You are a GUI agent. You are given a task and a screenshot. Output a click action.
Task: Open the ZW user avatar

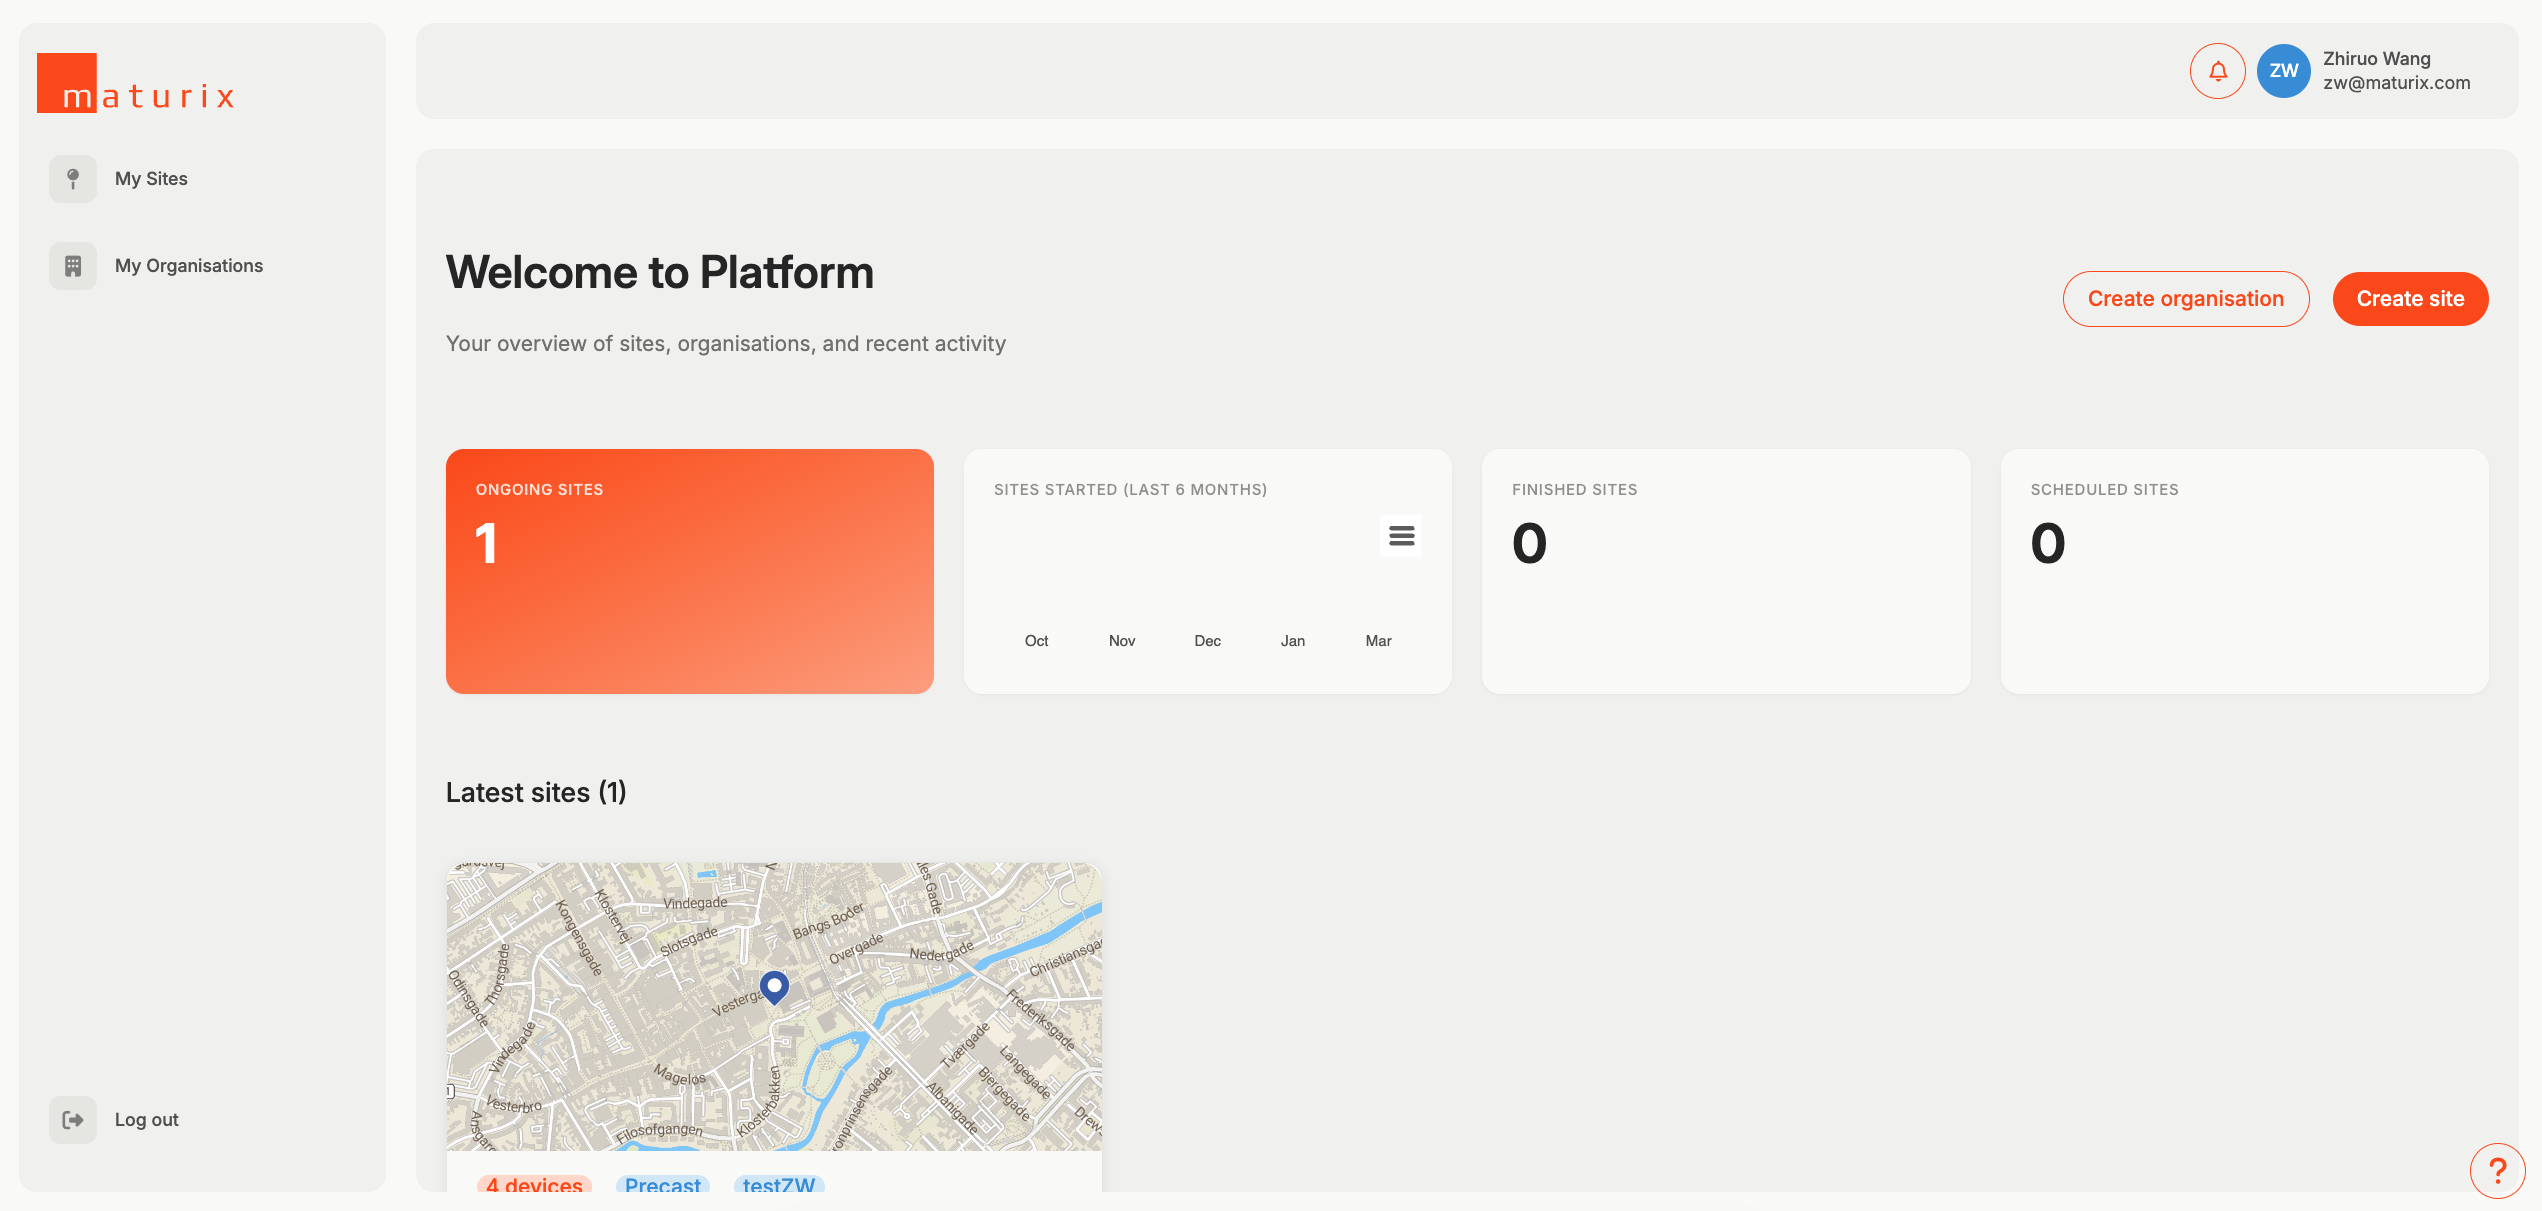click(2283, 71)
